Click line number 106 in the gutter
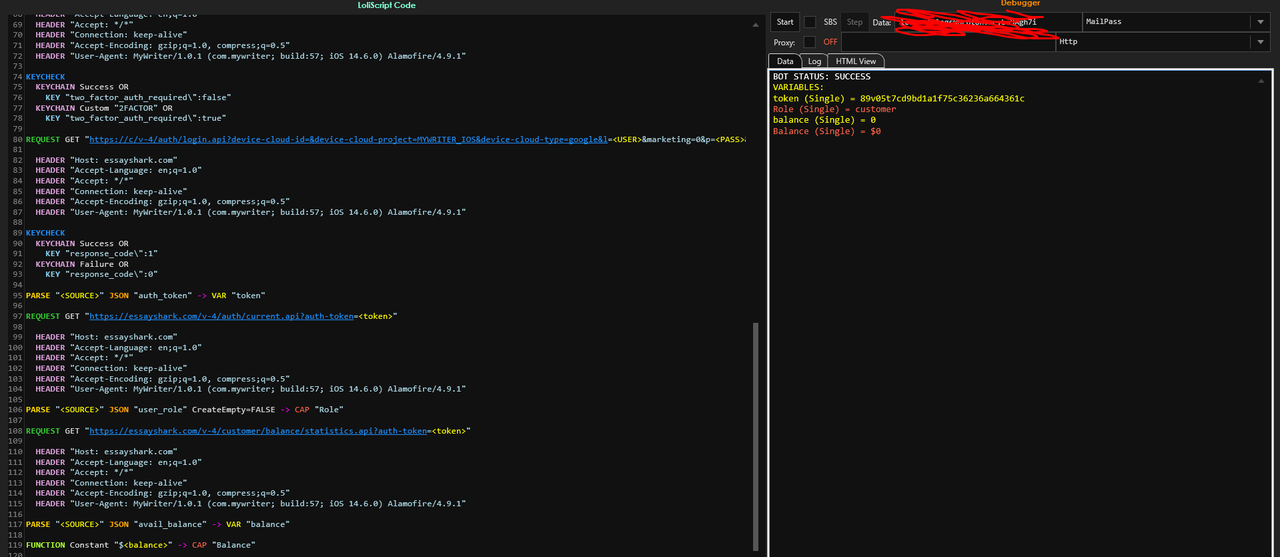 (14, 410)
